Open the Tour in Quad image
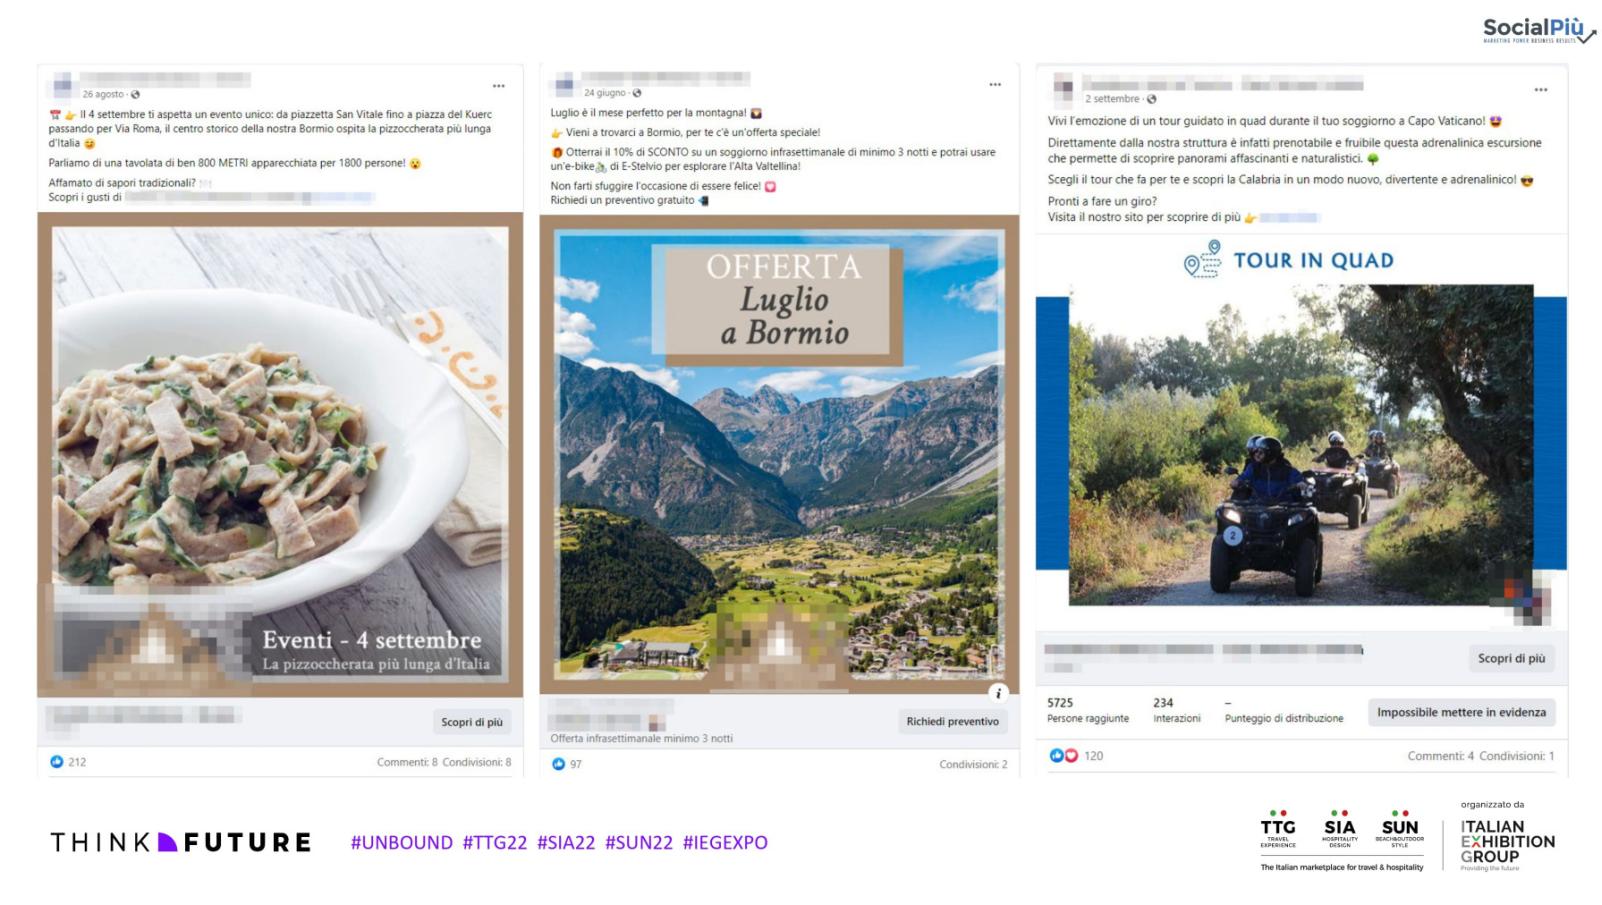 click(1301, 432)
